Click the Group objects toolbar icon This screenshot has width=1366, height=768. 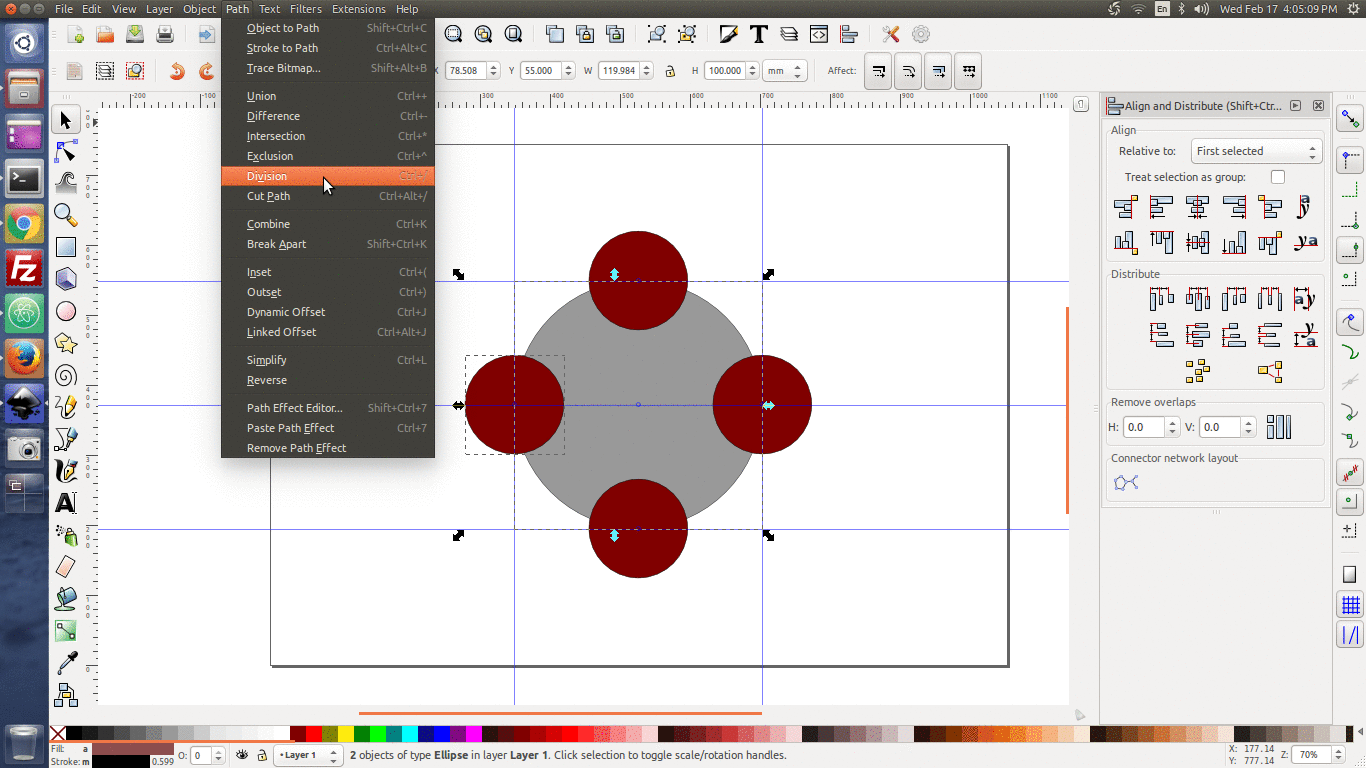coord(657,34)
